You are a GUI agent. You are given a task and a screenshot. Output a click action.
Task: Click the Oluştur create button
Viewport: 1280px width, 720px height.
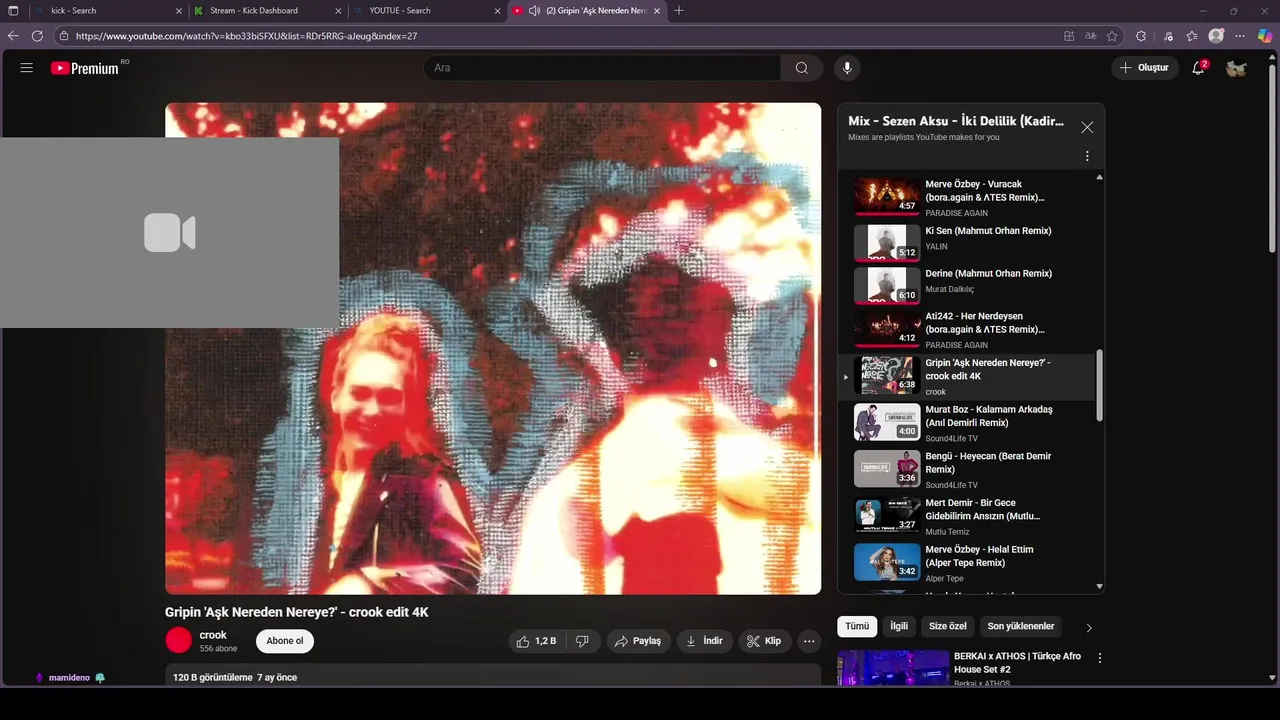pos(1144,68)
